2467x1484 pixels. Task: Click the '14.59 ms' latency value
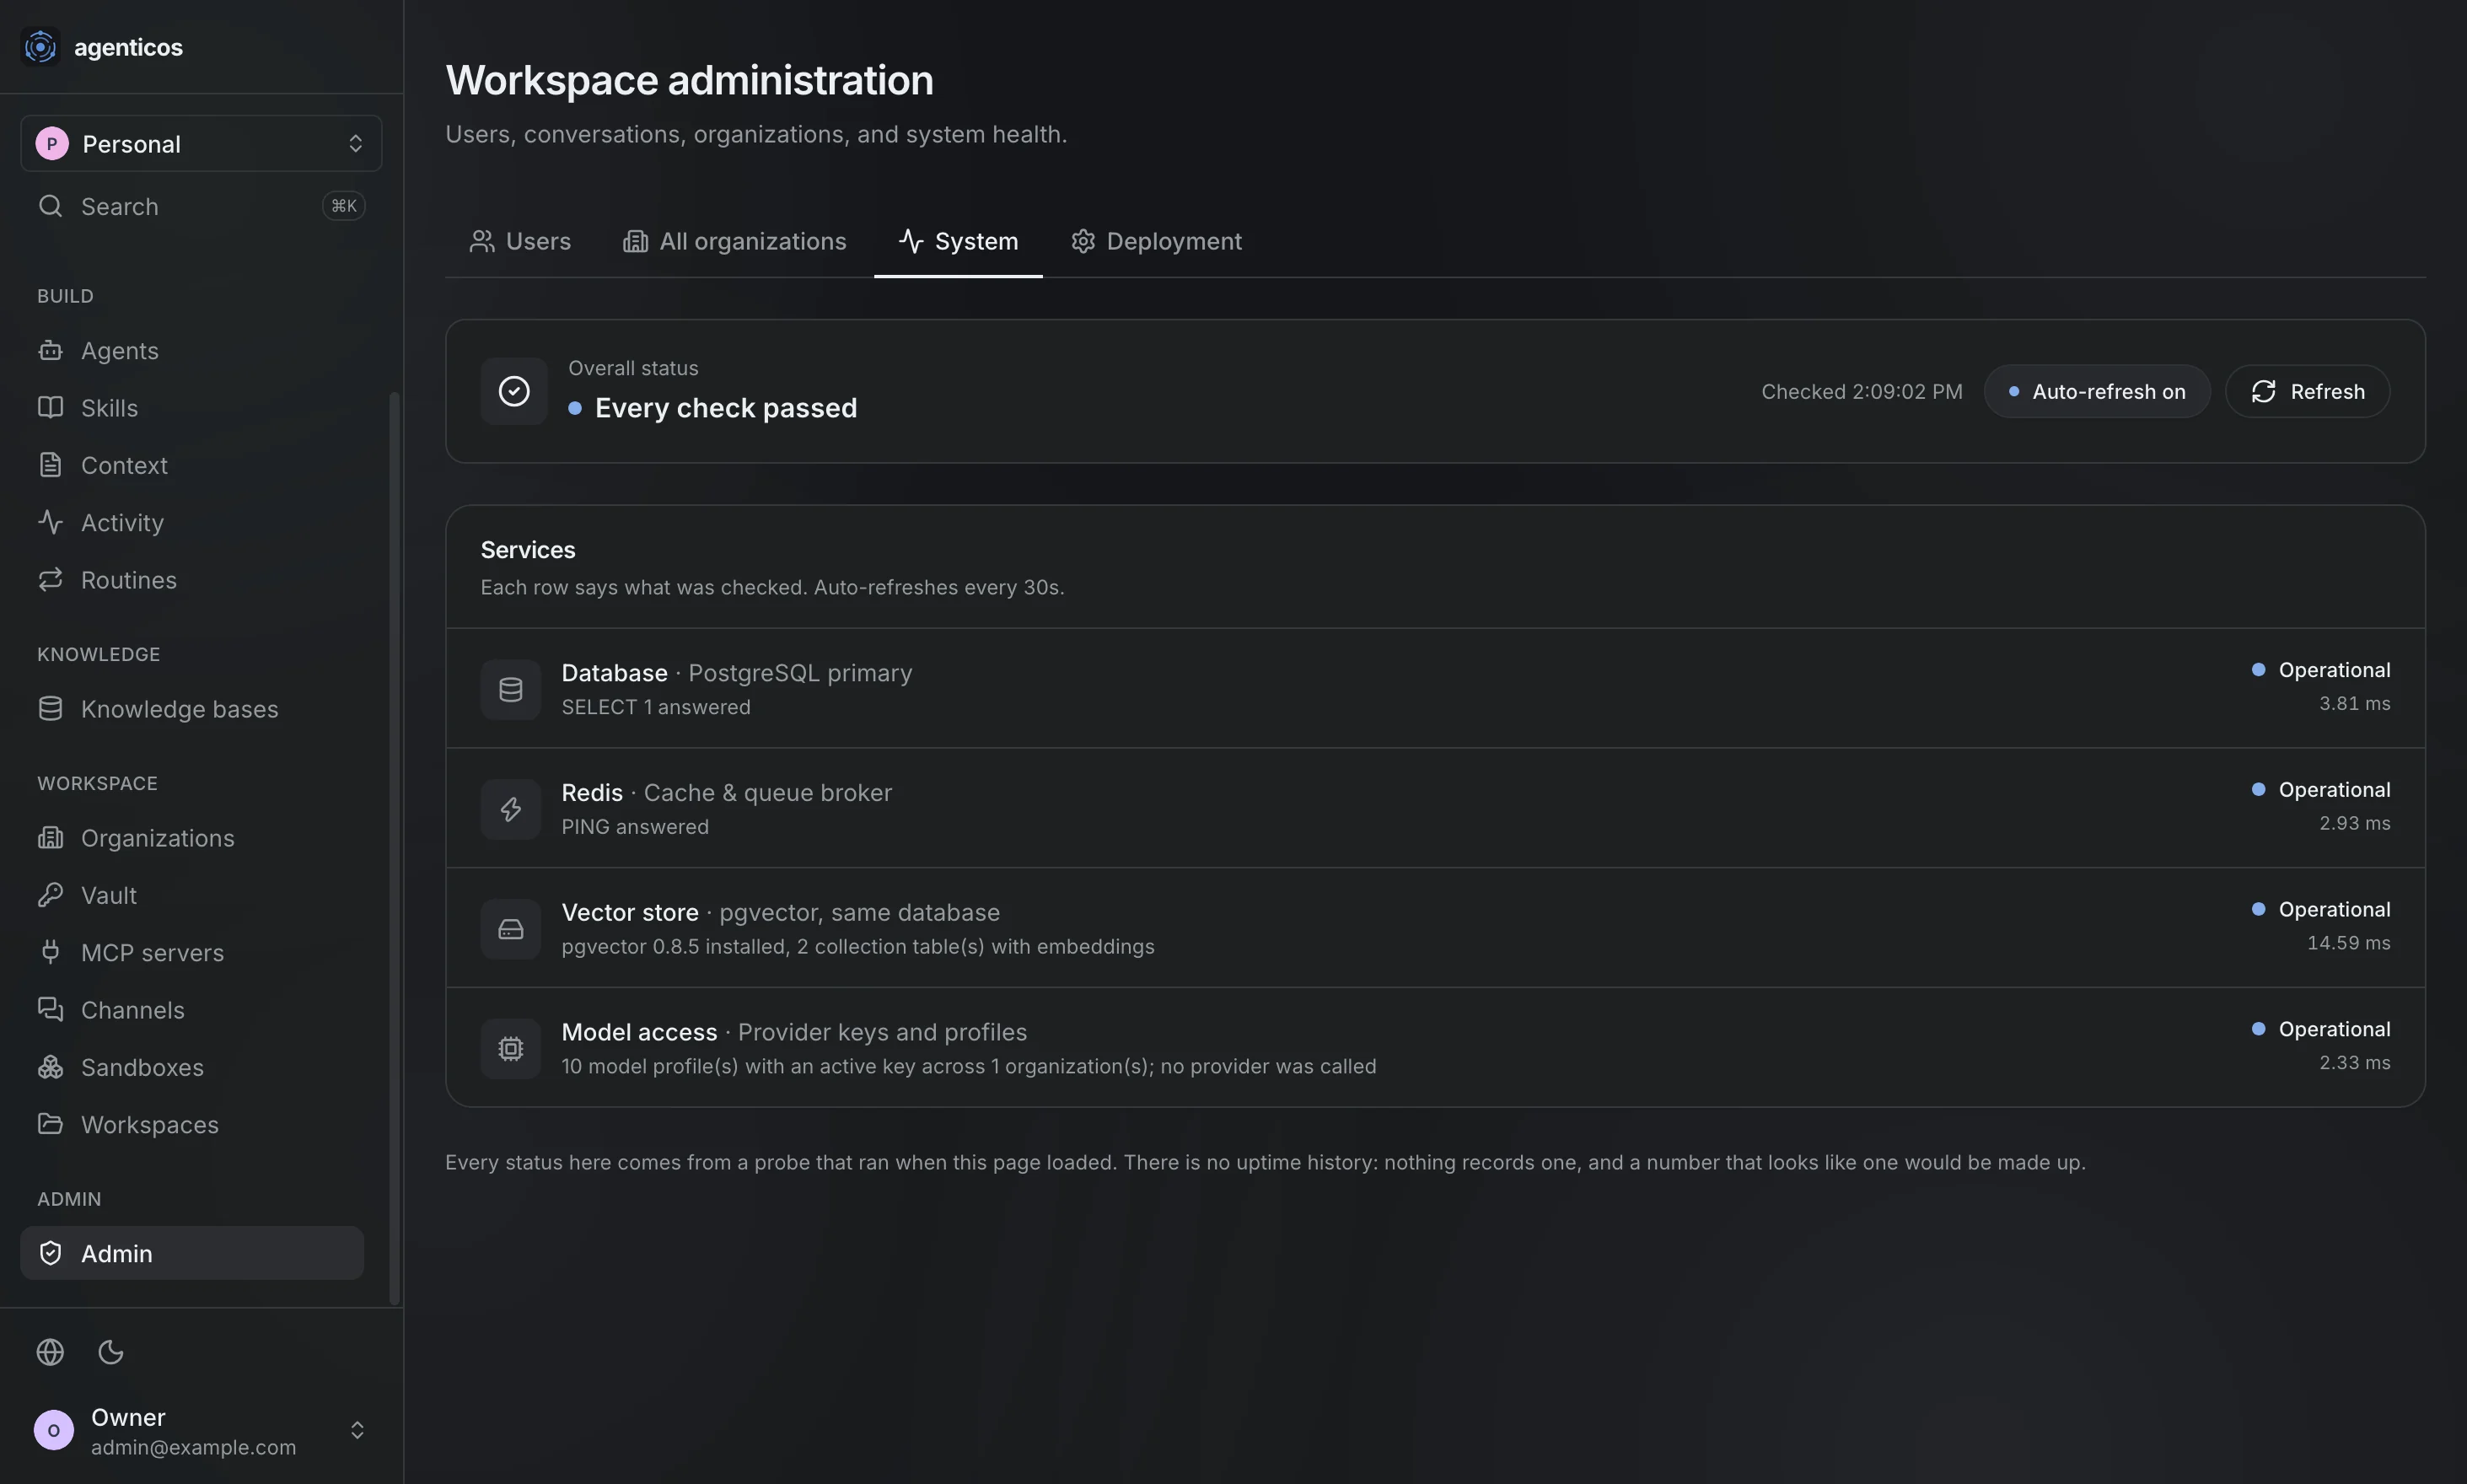[x=2349, y=943]
